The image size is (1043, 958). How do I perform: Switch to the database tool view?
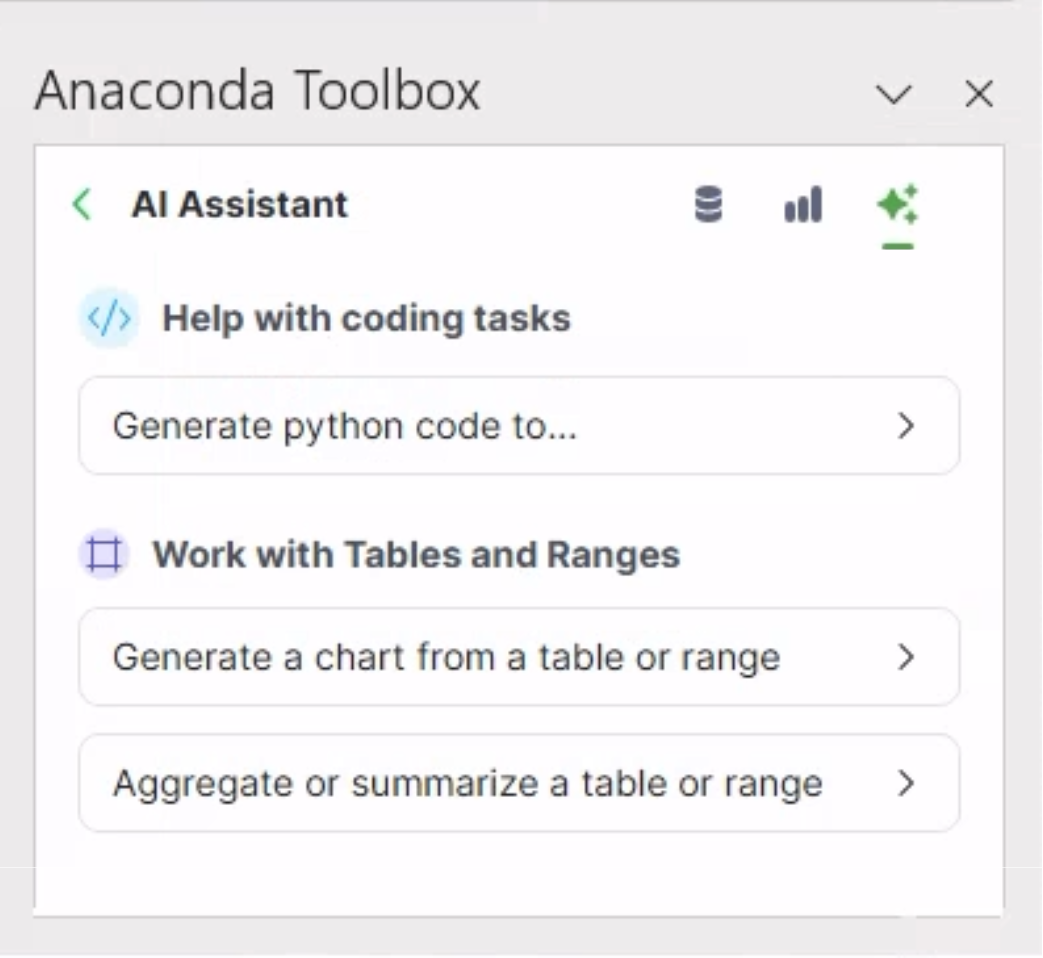tap(709, 204)
